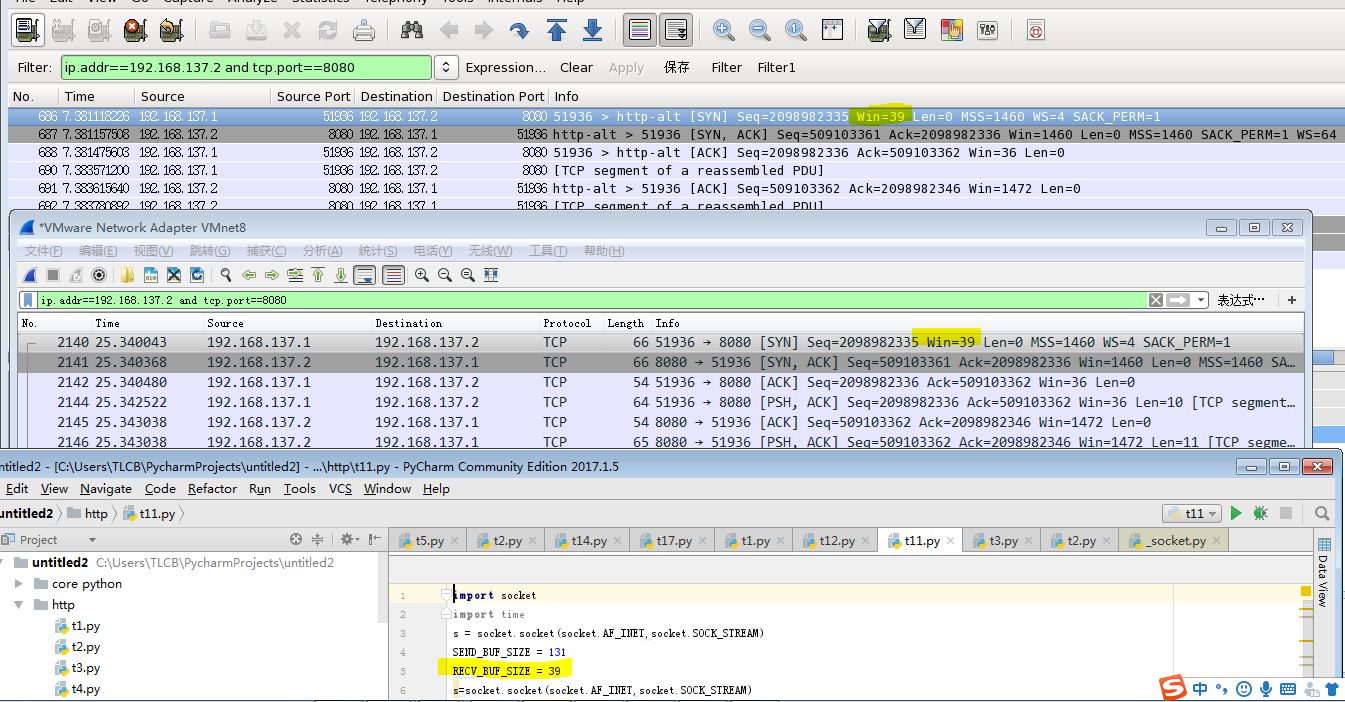This screenshot has width=1345, height=702.
Task: Open help lifebuoy icon in top Wireshark
Action: tap(1035, 30)
